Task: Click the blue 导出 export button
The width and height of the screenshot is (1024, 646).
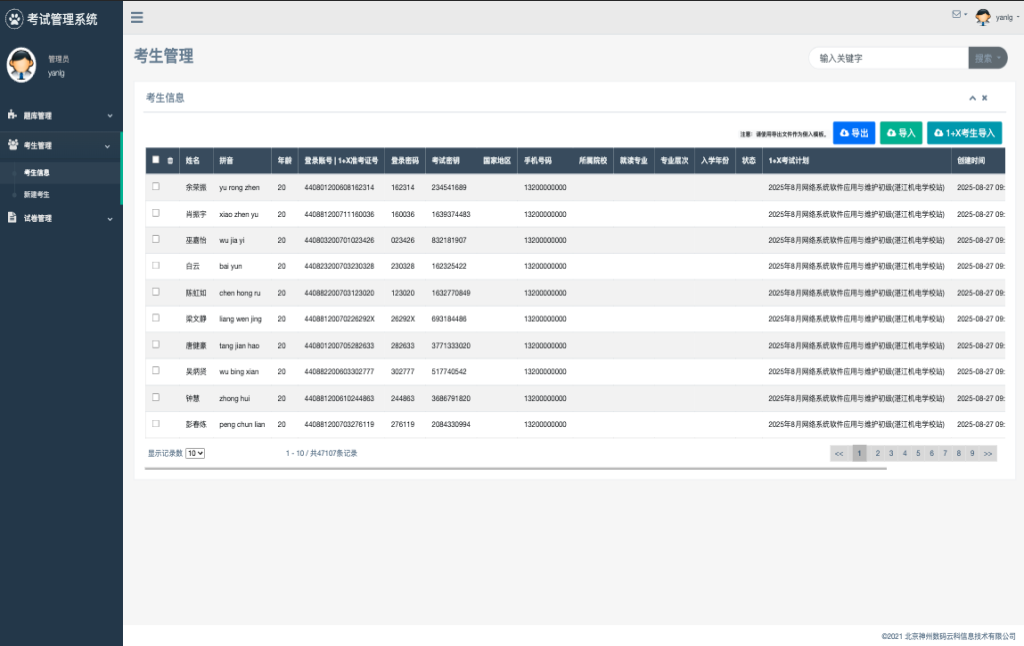Action: tap(854, 133)
